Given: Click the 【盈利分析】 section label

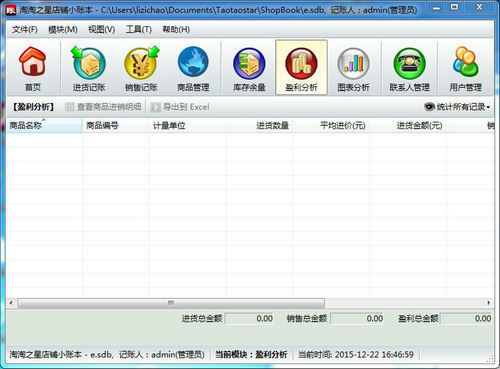Looking at the screenshot, I should pyautogui.click(x=33, y=107).
